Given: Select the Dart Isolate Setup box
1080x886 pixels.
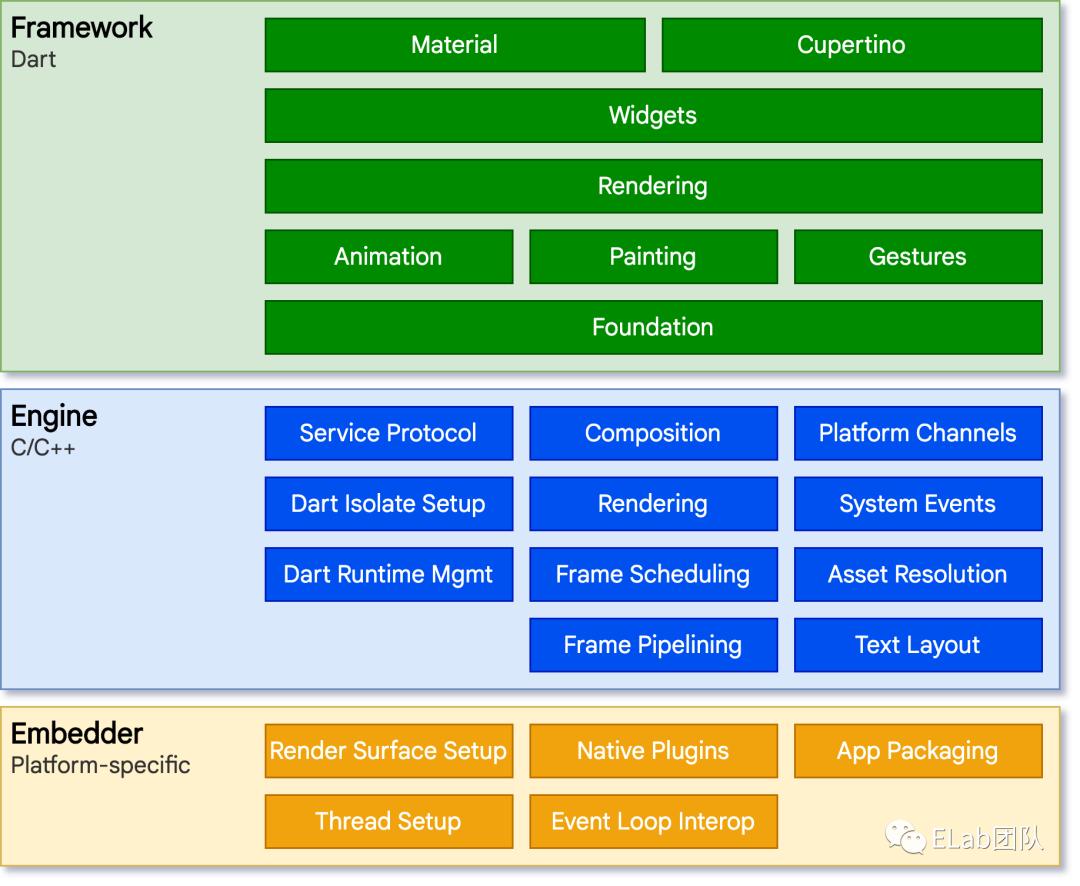Looking at the screenshot, I should 388,503.
